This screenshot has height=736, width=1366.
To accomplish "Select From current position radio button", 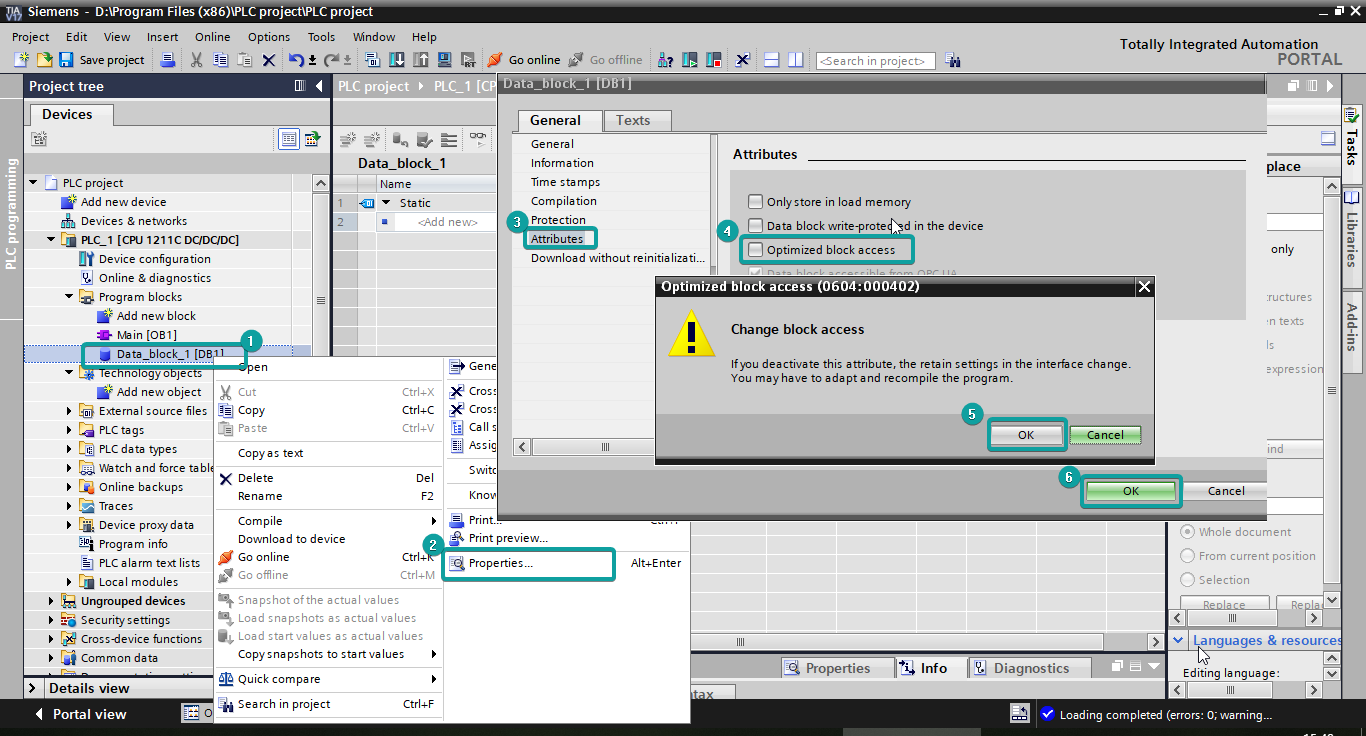I will pos(1188,556).
